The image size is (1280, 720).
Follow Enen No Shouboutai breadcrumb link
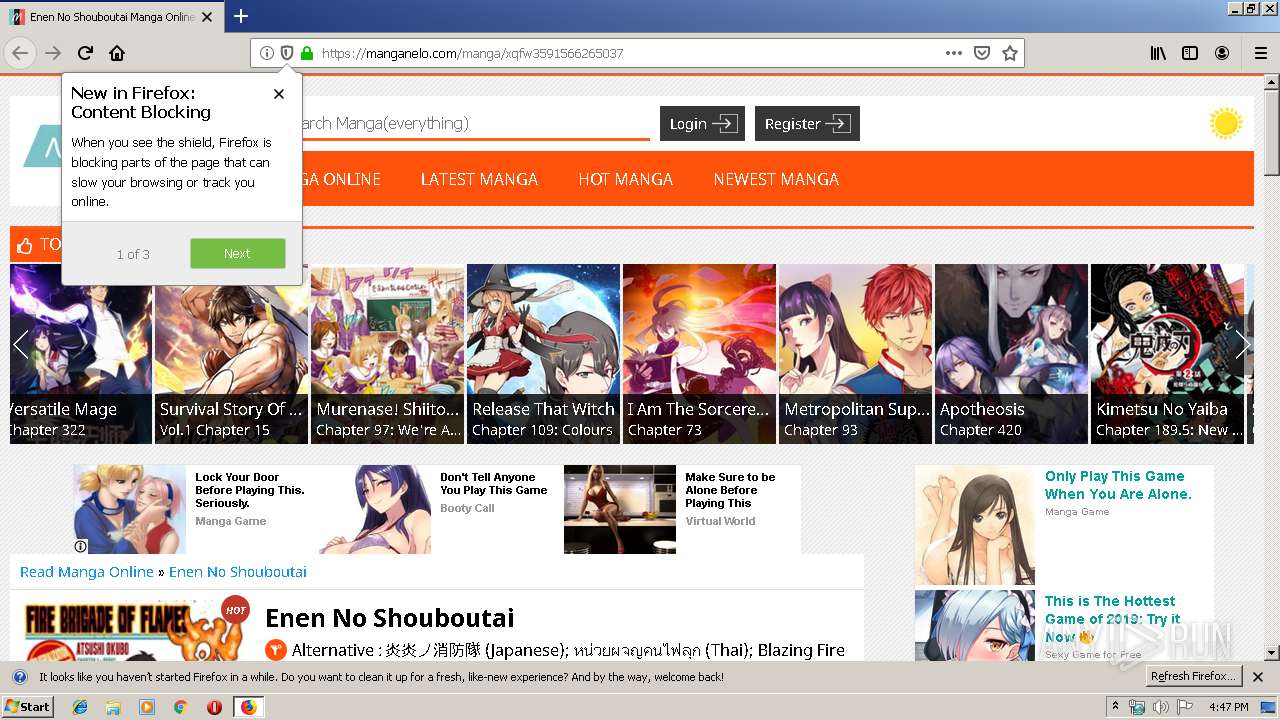click(x=238, y=572)
